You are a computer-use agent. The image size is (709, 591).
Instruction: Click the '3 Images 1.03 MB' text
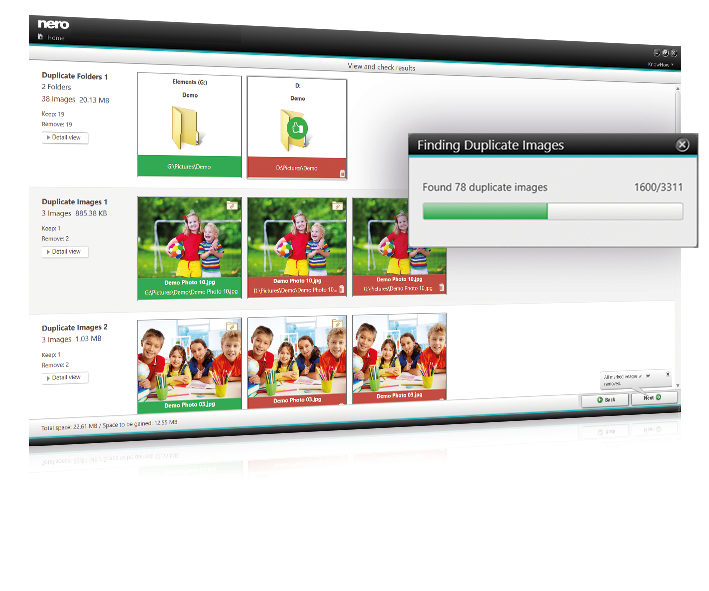tap(71, 339)
